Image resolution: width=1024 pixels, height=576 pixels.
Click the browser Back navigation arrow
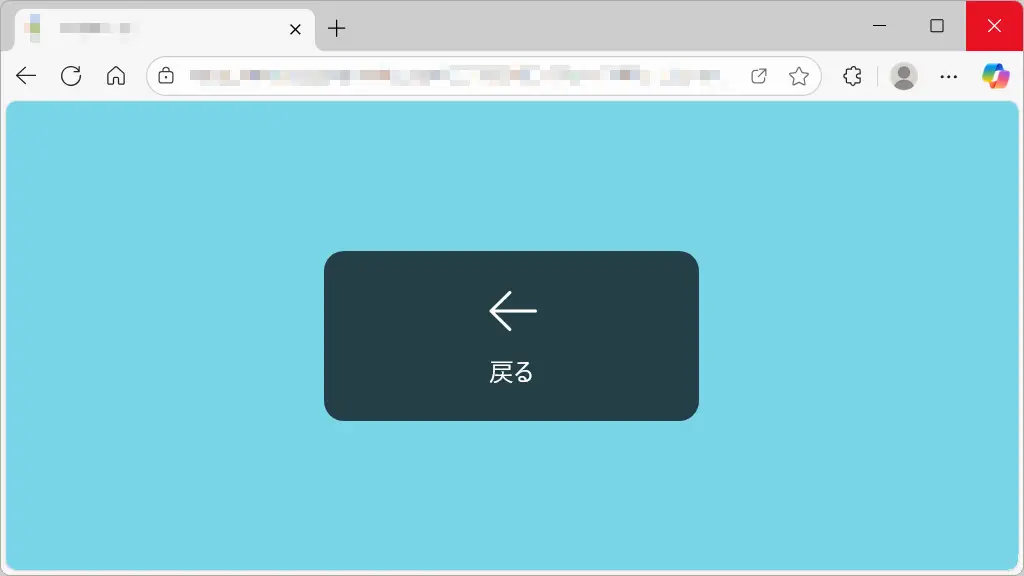pyautogui.click(x=26, y=75)
